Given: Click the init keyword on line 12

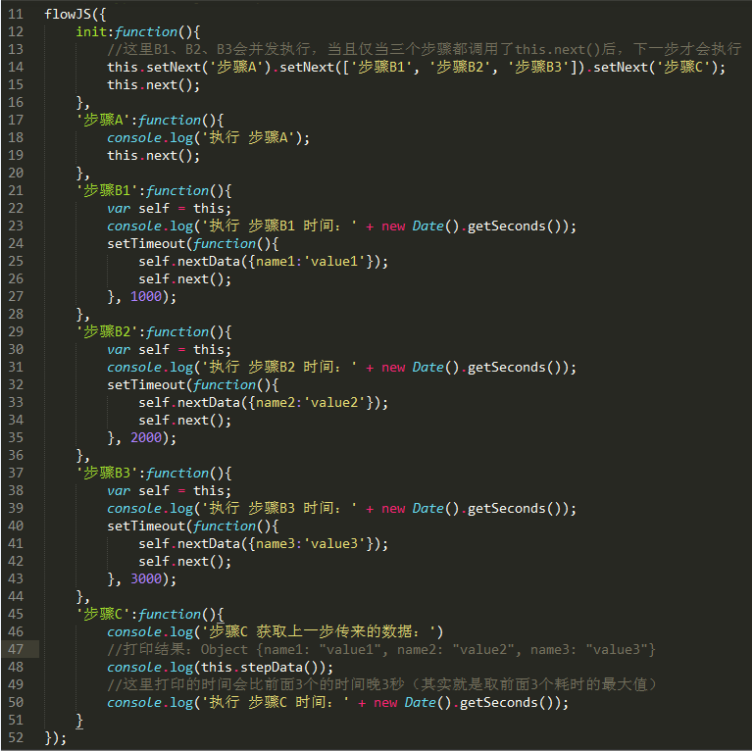Looking at the screenshot, I should [x=90, y=32].
